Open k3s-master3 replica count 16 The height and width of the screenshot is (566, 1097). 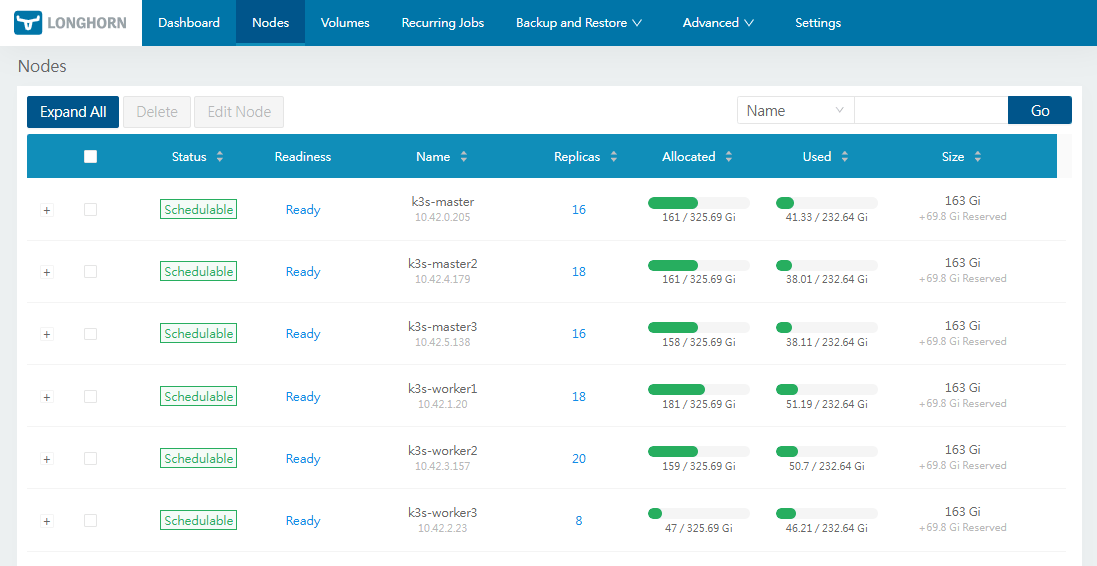coord(579,334)
